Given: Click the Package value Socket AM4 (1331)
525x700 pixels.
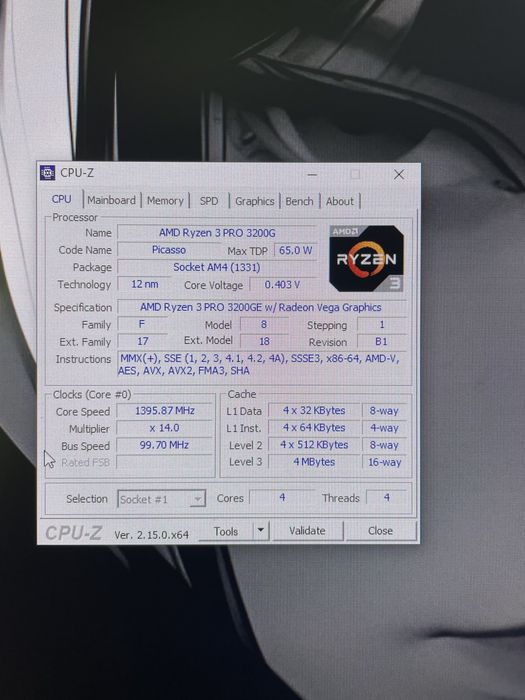Looking at the screenshot, I should coord(217,267).
